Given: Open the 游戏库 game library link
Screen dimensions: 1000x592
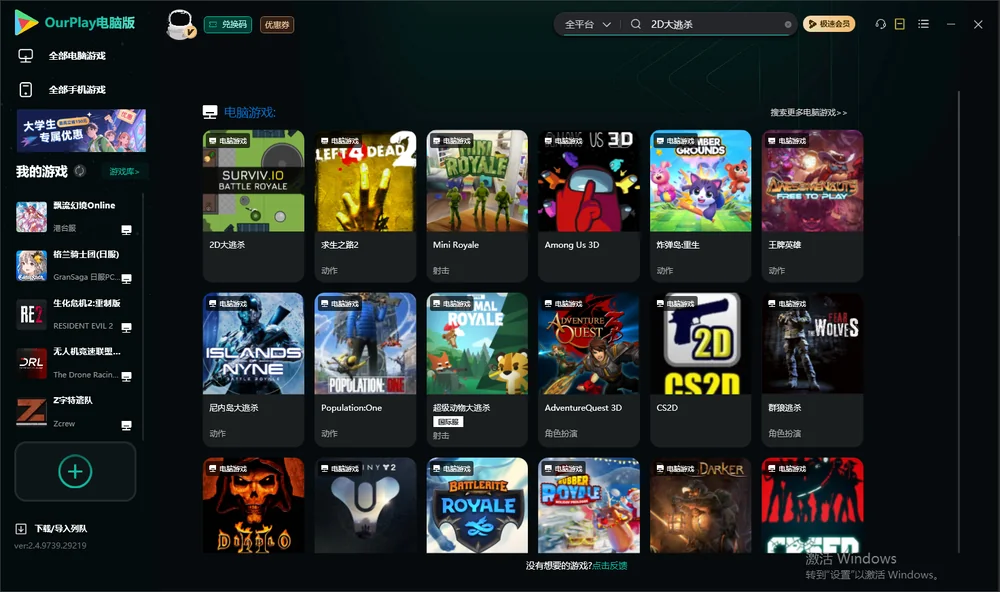Looking at the screenshot, I should point(124,171).
